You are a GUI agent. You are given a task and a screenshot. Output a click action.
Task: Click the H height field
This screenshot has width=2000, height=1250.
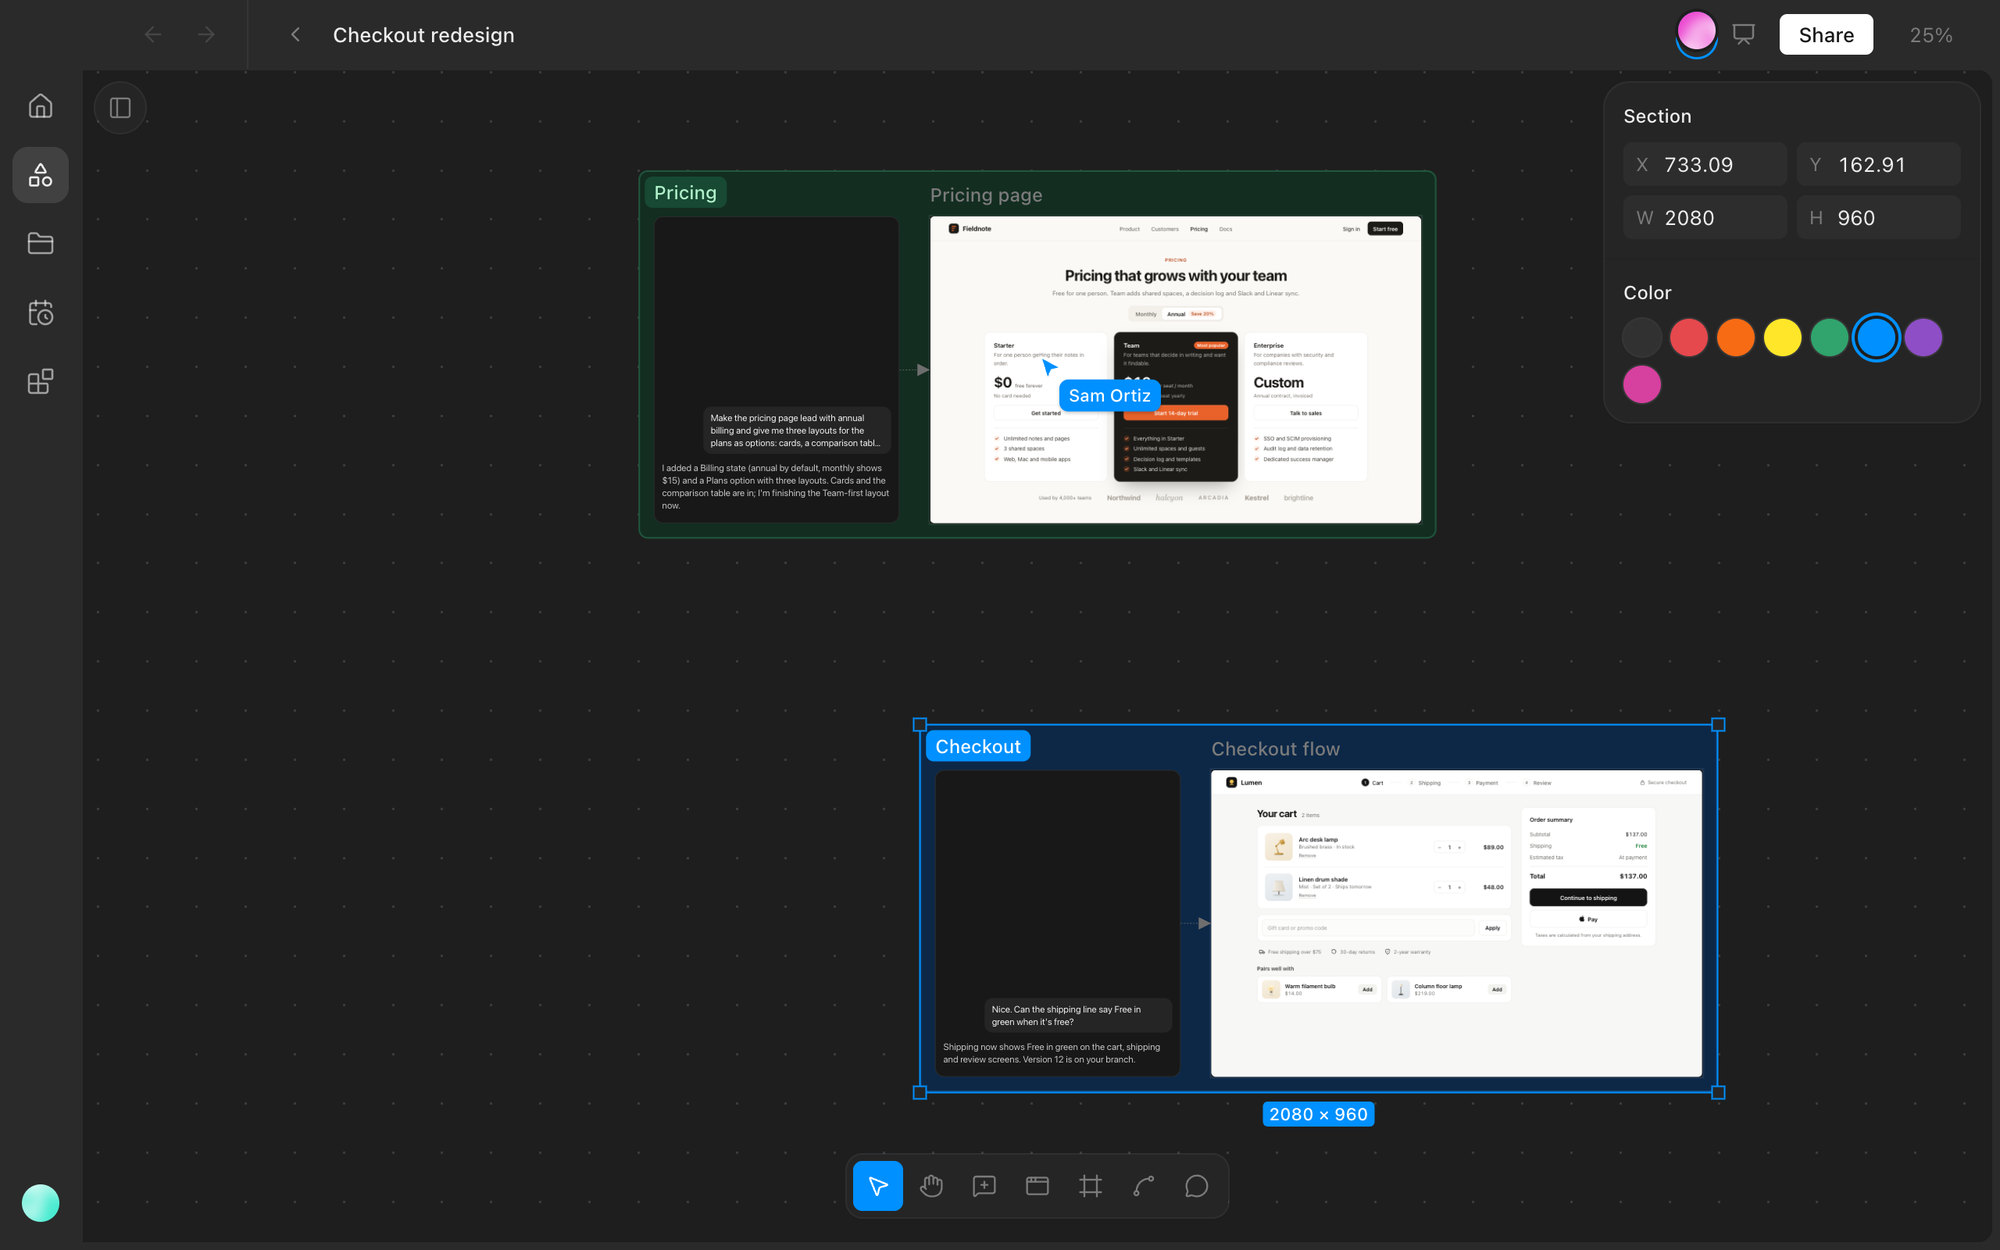coord(1878,218)
